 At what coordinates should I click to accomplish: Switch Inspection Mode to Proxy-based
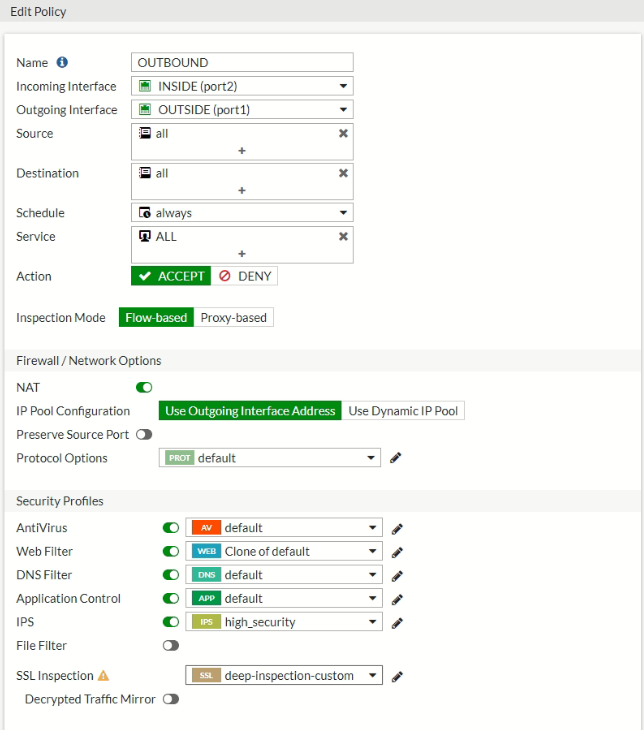233,318
